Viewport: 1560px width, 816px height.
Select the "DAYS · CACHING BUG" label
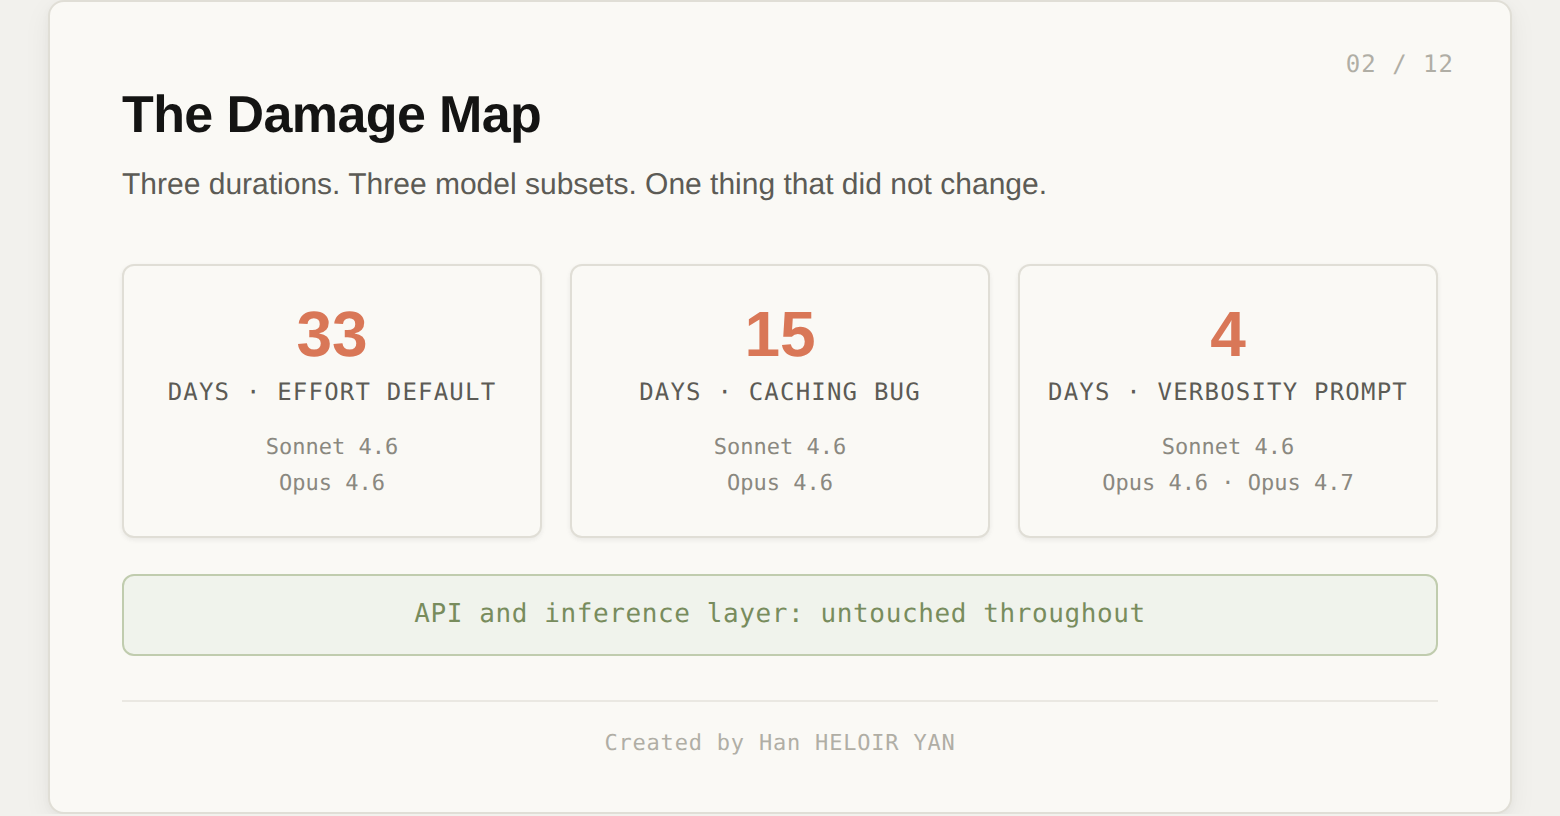(x=780, y=392)
